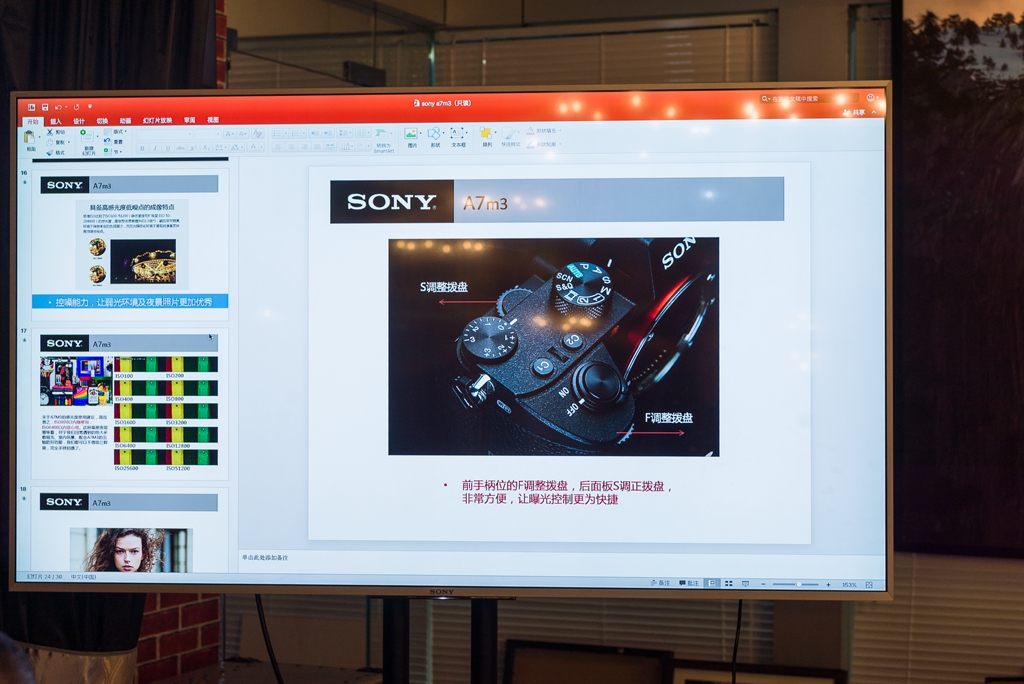Click the fit slide to window icon
Viewport: 1024px width, 684px height.
869,585
